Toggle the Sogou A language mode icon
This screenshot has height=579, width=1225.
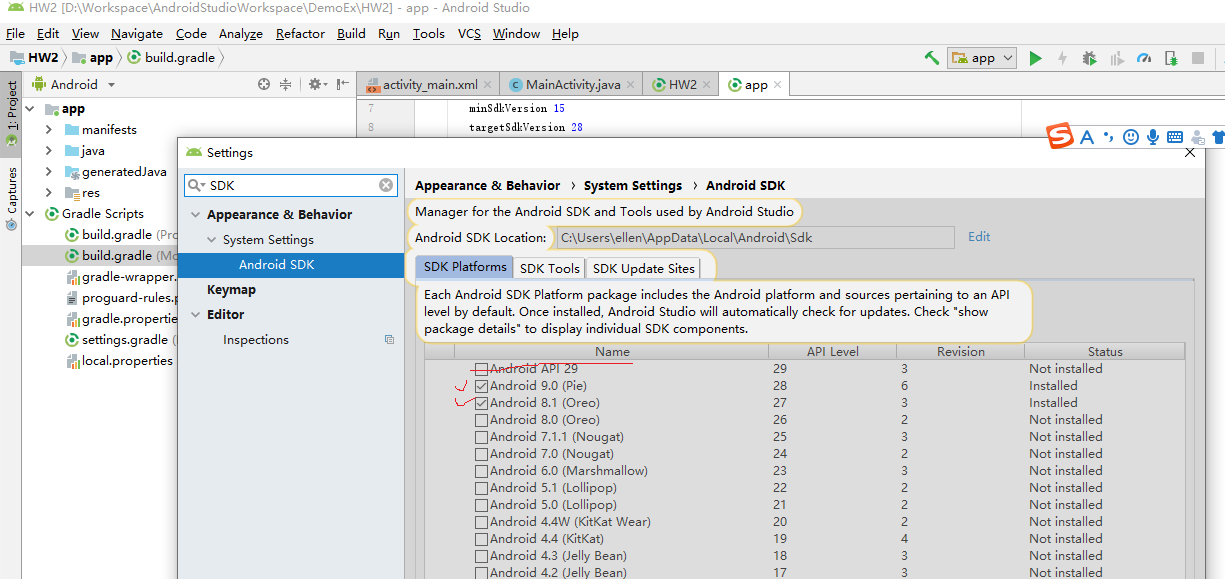(x=1087, y=137)
